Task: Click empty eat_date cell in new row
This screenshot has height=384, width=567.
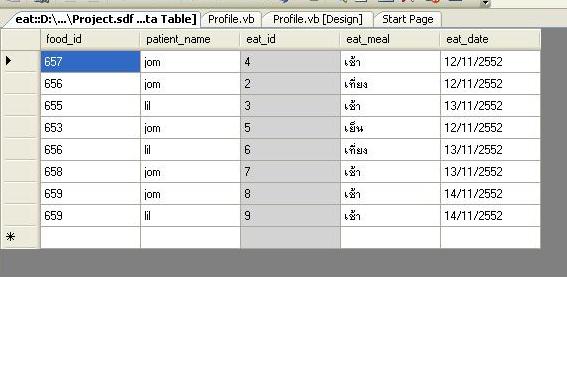Action: point(491,238)
